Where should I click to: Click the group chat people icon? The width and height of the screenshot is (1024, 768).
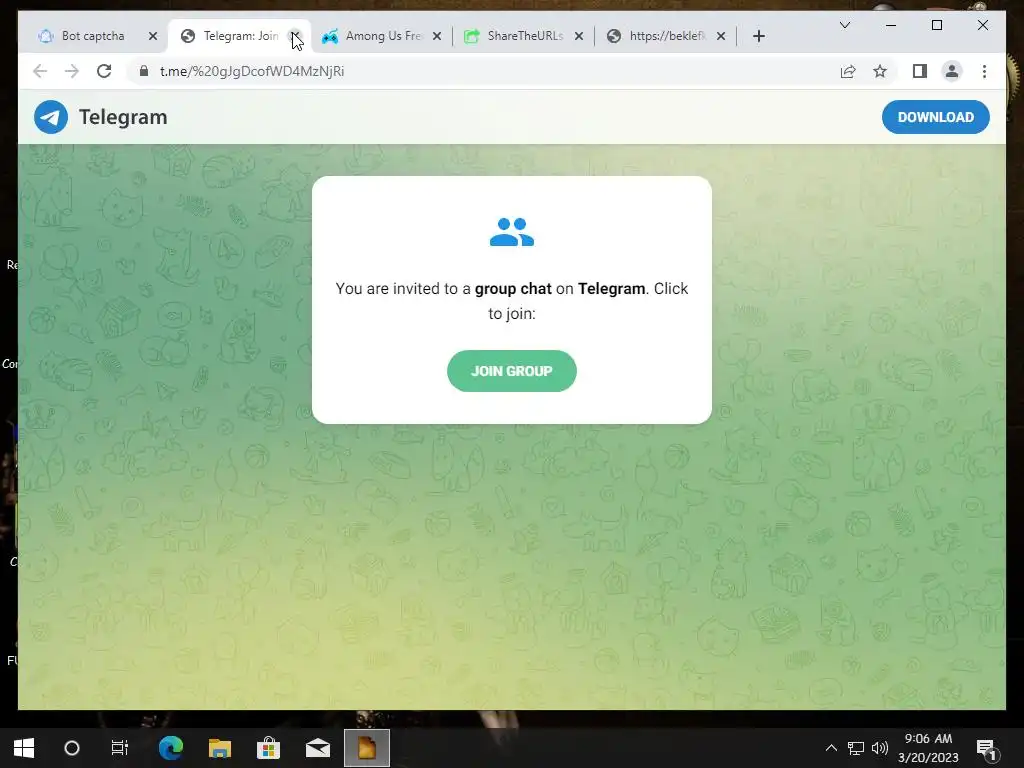click(x=511, y=232)
